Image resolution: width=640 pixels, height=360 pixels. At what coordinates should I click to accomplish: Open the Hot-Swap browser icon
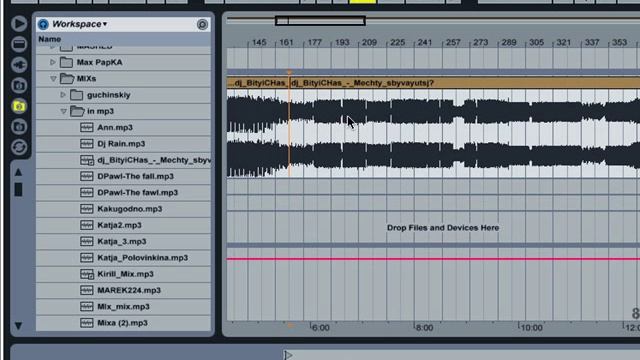tap(19, 147)
